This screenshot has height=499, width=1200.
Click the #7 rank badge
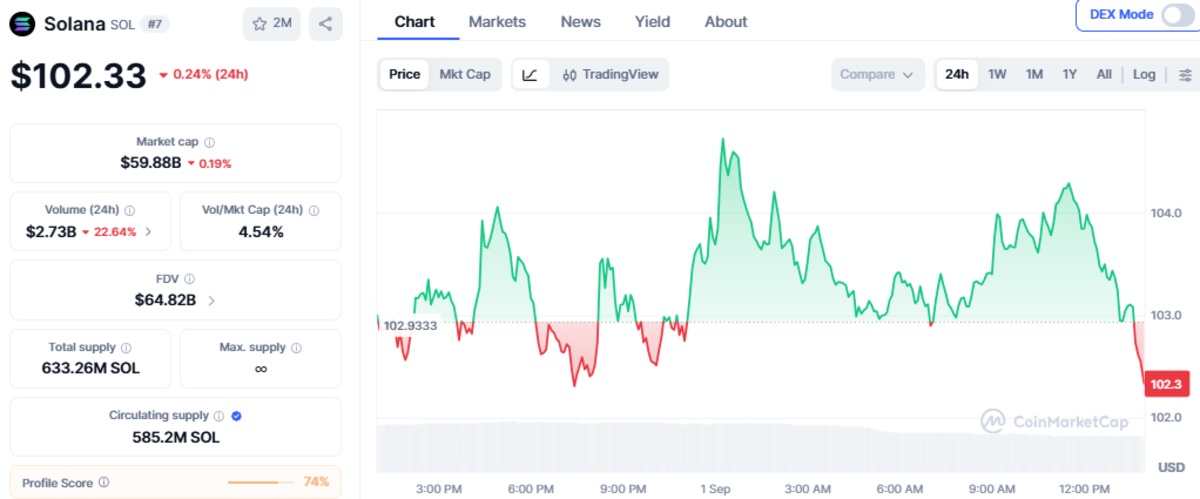coord(155,23)
